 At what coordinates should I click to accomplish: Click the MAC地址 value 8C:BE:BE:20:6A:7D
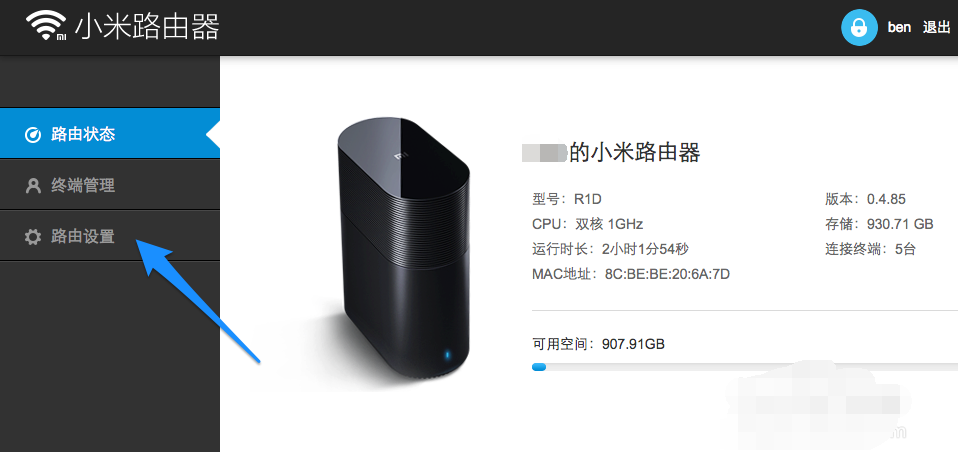pos(667,274)
